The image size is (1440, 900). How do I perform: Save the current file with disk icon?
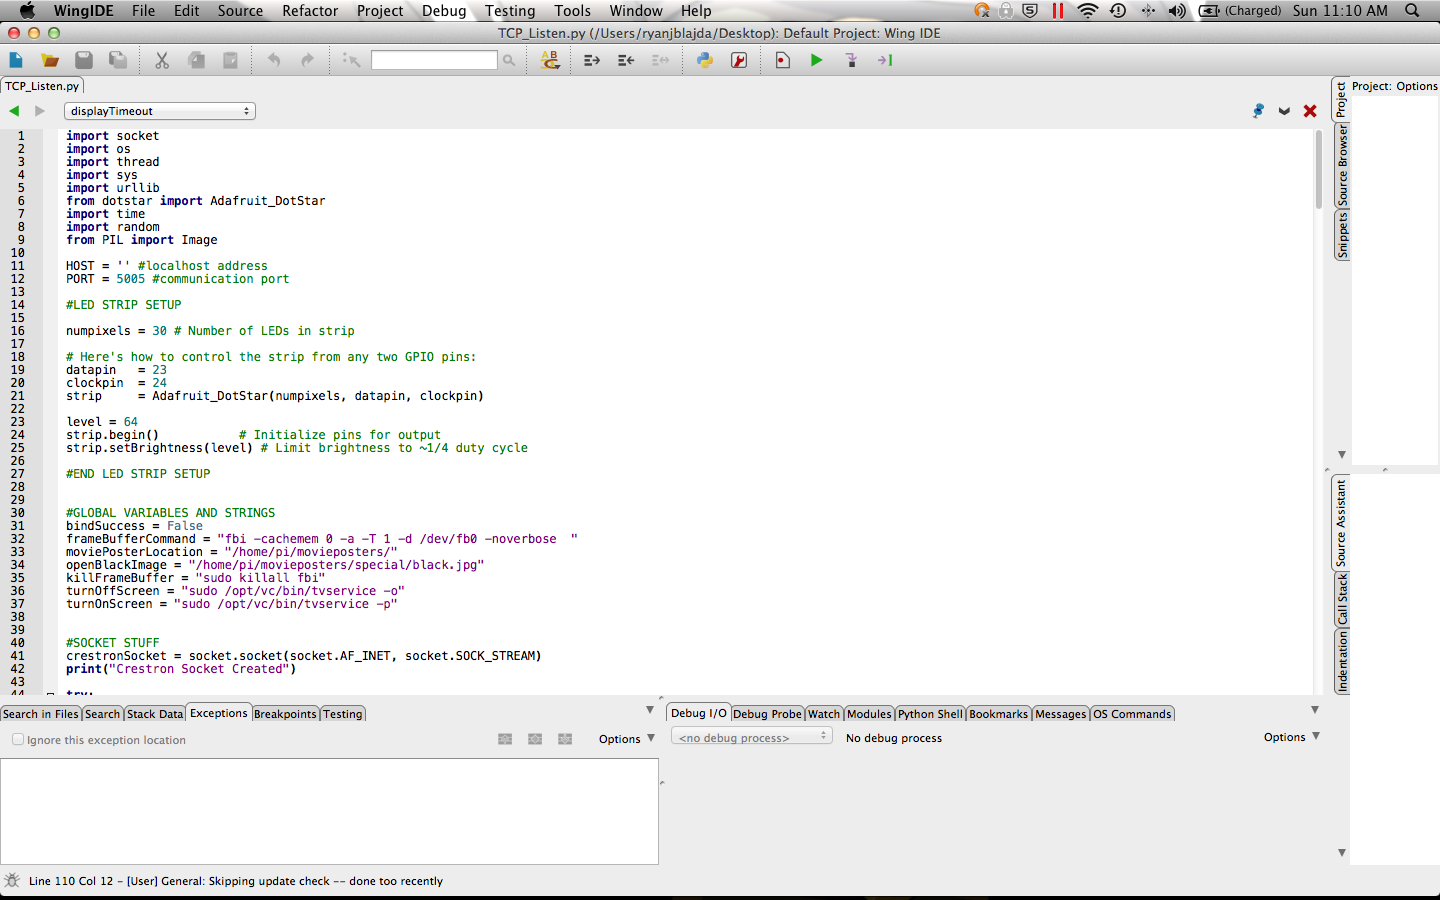tap(84, 60)
